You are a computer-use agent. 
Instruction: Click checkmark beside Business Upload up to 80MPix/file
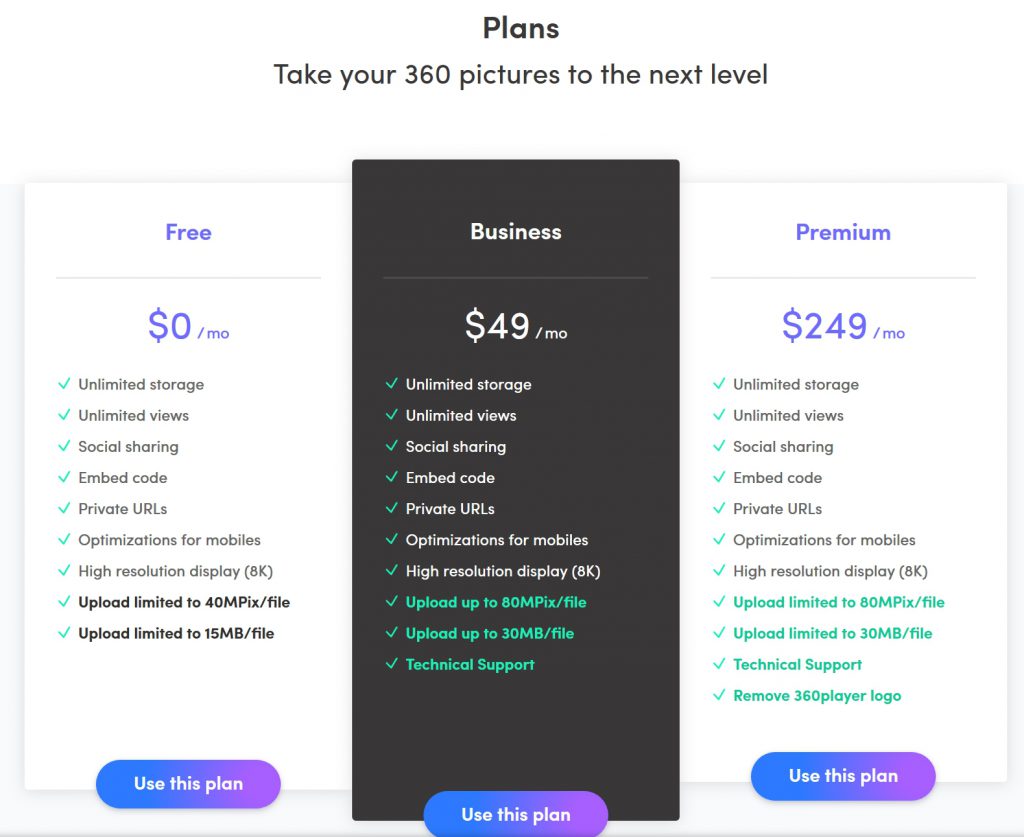(391, 602)
